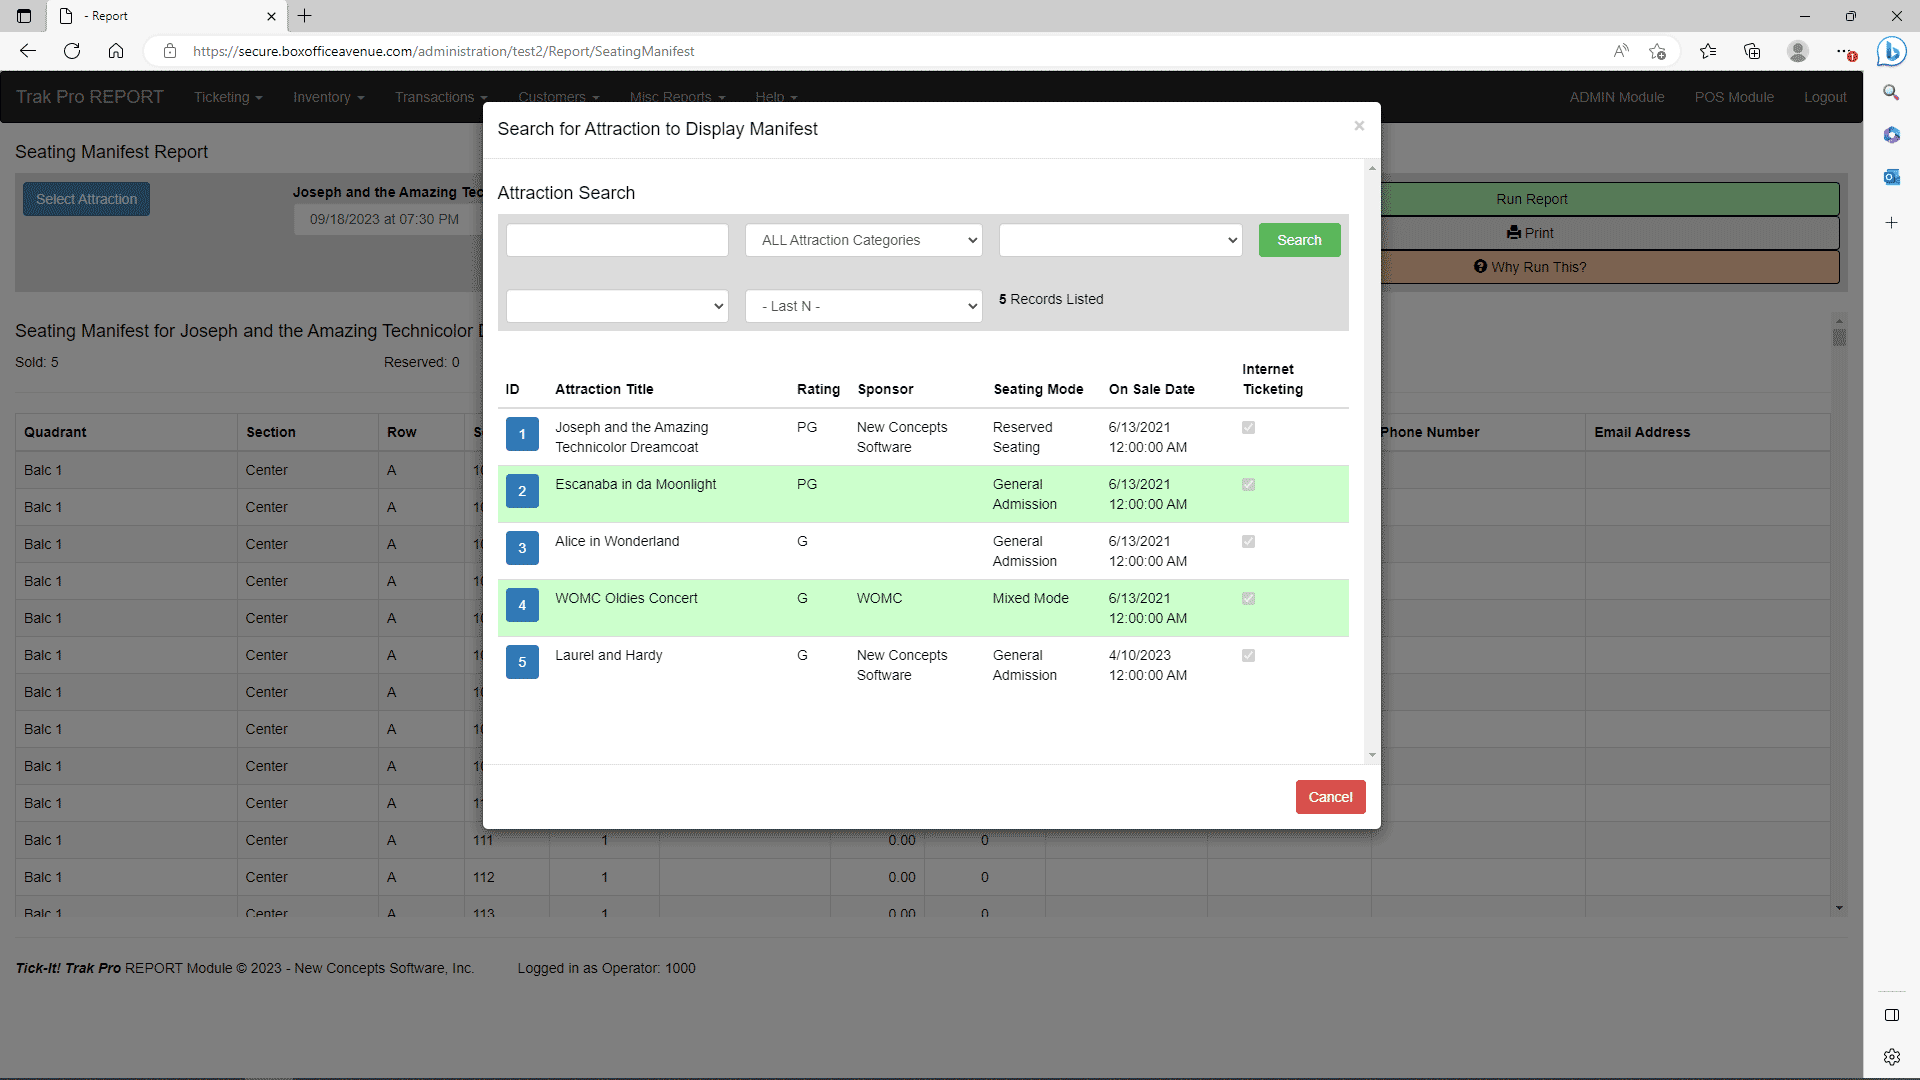Image resolution: width=1920 pixels, height=1080 pixels.
Task: Open the Inventory menu
Action: pyautogui.click(x=328, y=97)
